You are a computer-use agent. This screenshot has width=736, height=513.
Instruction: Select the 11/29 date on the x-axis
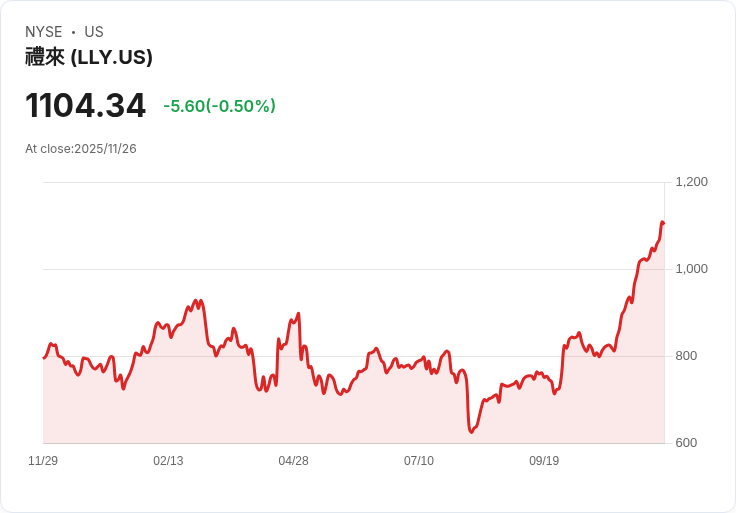[43, 461]
